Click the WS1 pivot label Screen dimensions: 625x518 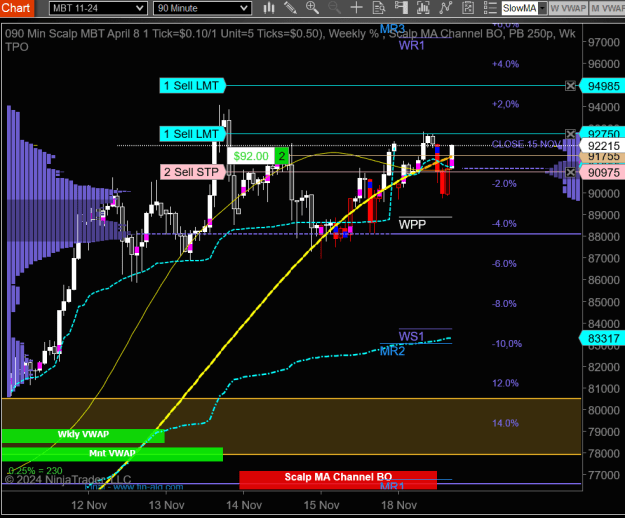[x=411, y=337]
